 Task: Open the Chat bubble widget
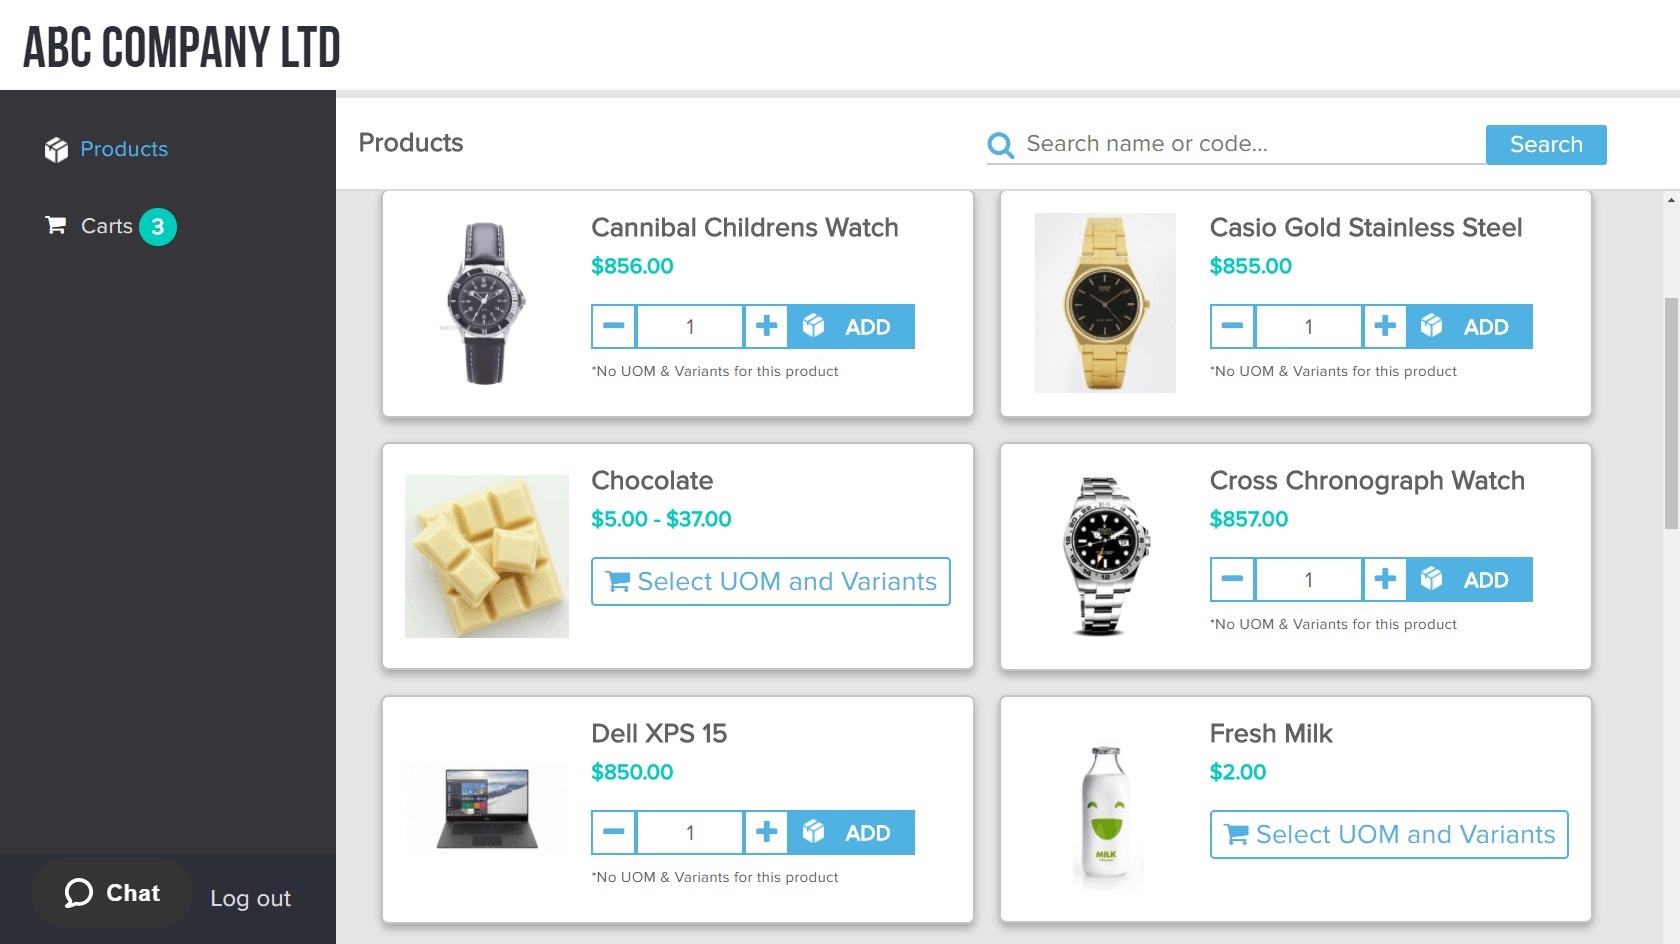112,893
